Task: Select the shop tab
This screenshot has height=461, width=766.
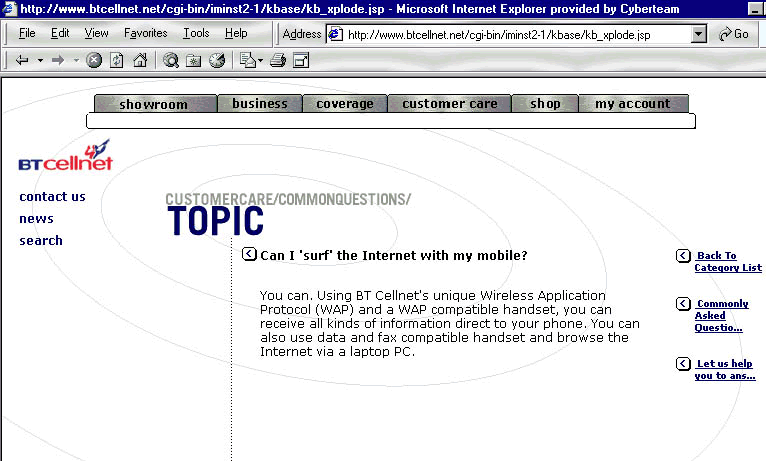Action: (x=545, y=104)
